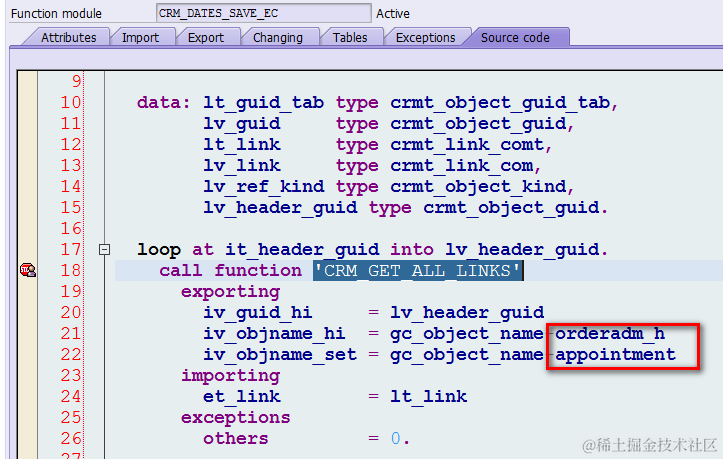The width and height of the screenshot is (723, 459).
Task: Select the Source code tab
Action: click(x=515, y=37)
